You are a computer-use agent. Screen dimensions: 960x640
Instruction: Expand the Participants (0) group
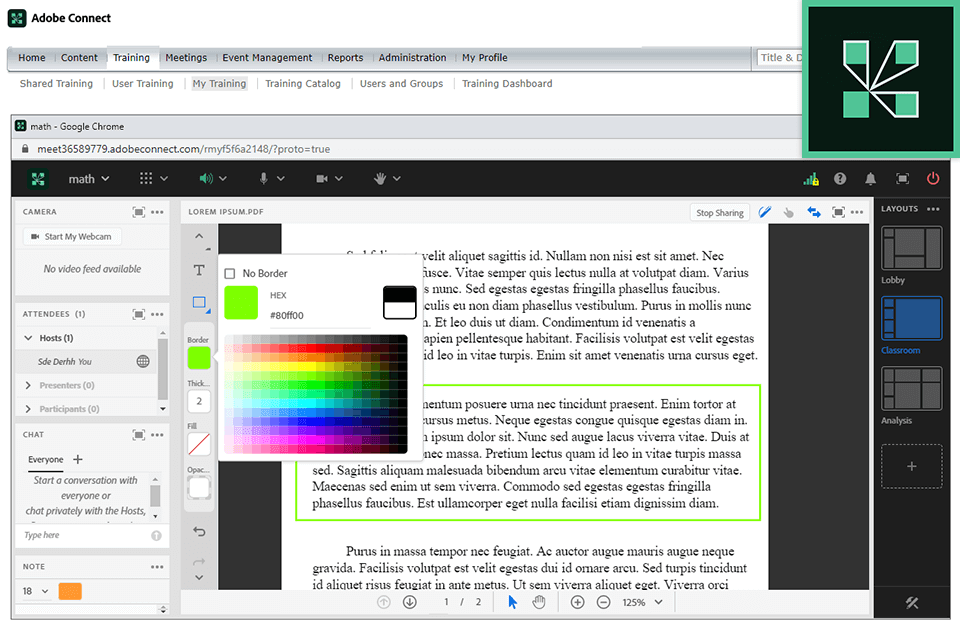click(28, 408)
